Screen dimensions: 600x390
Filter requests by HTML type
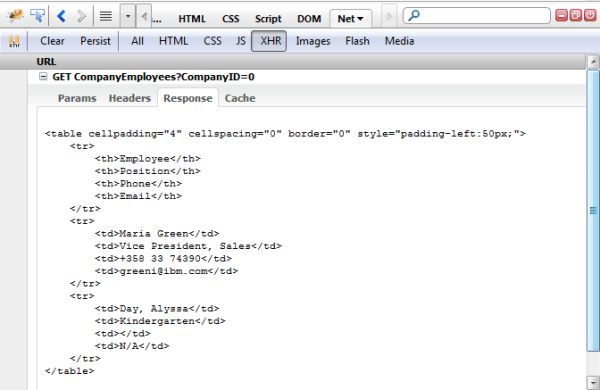pos(173,41)
